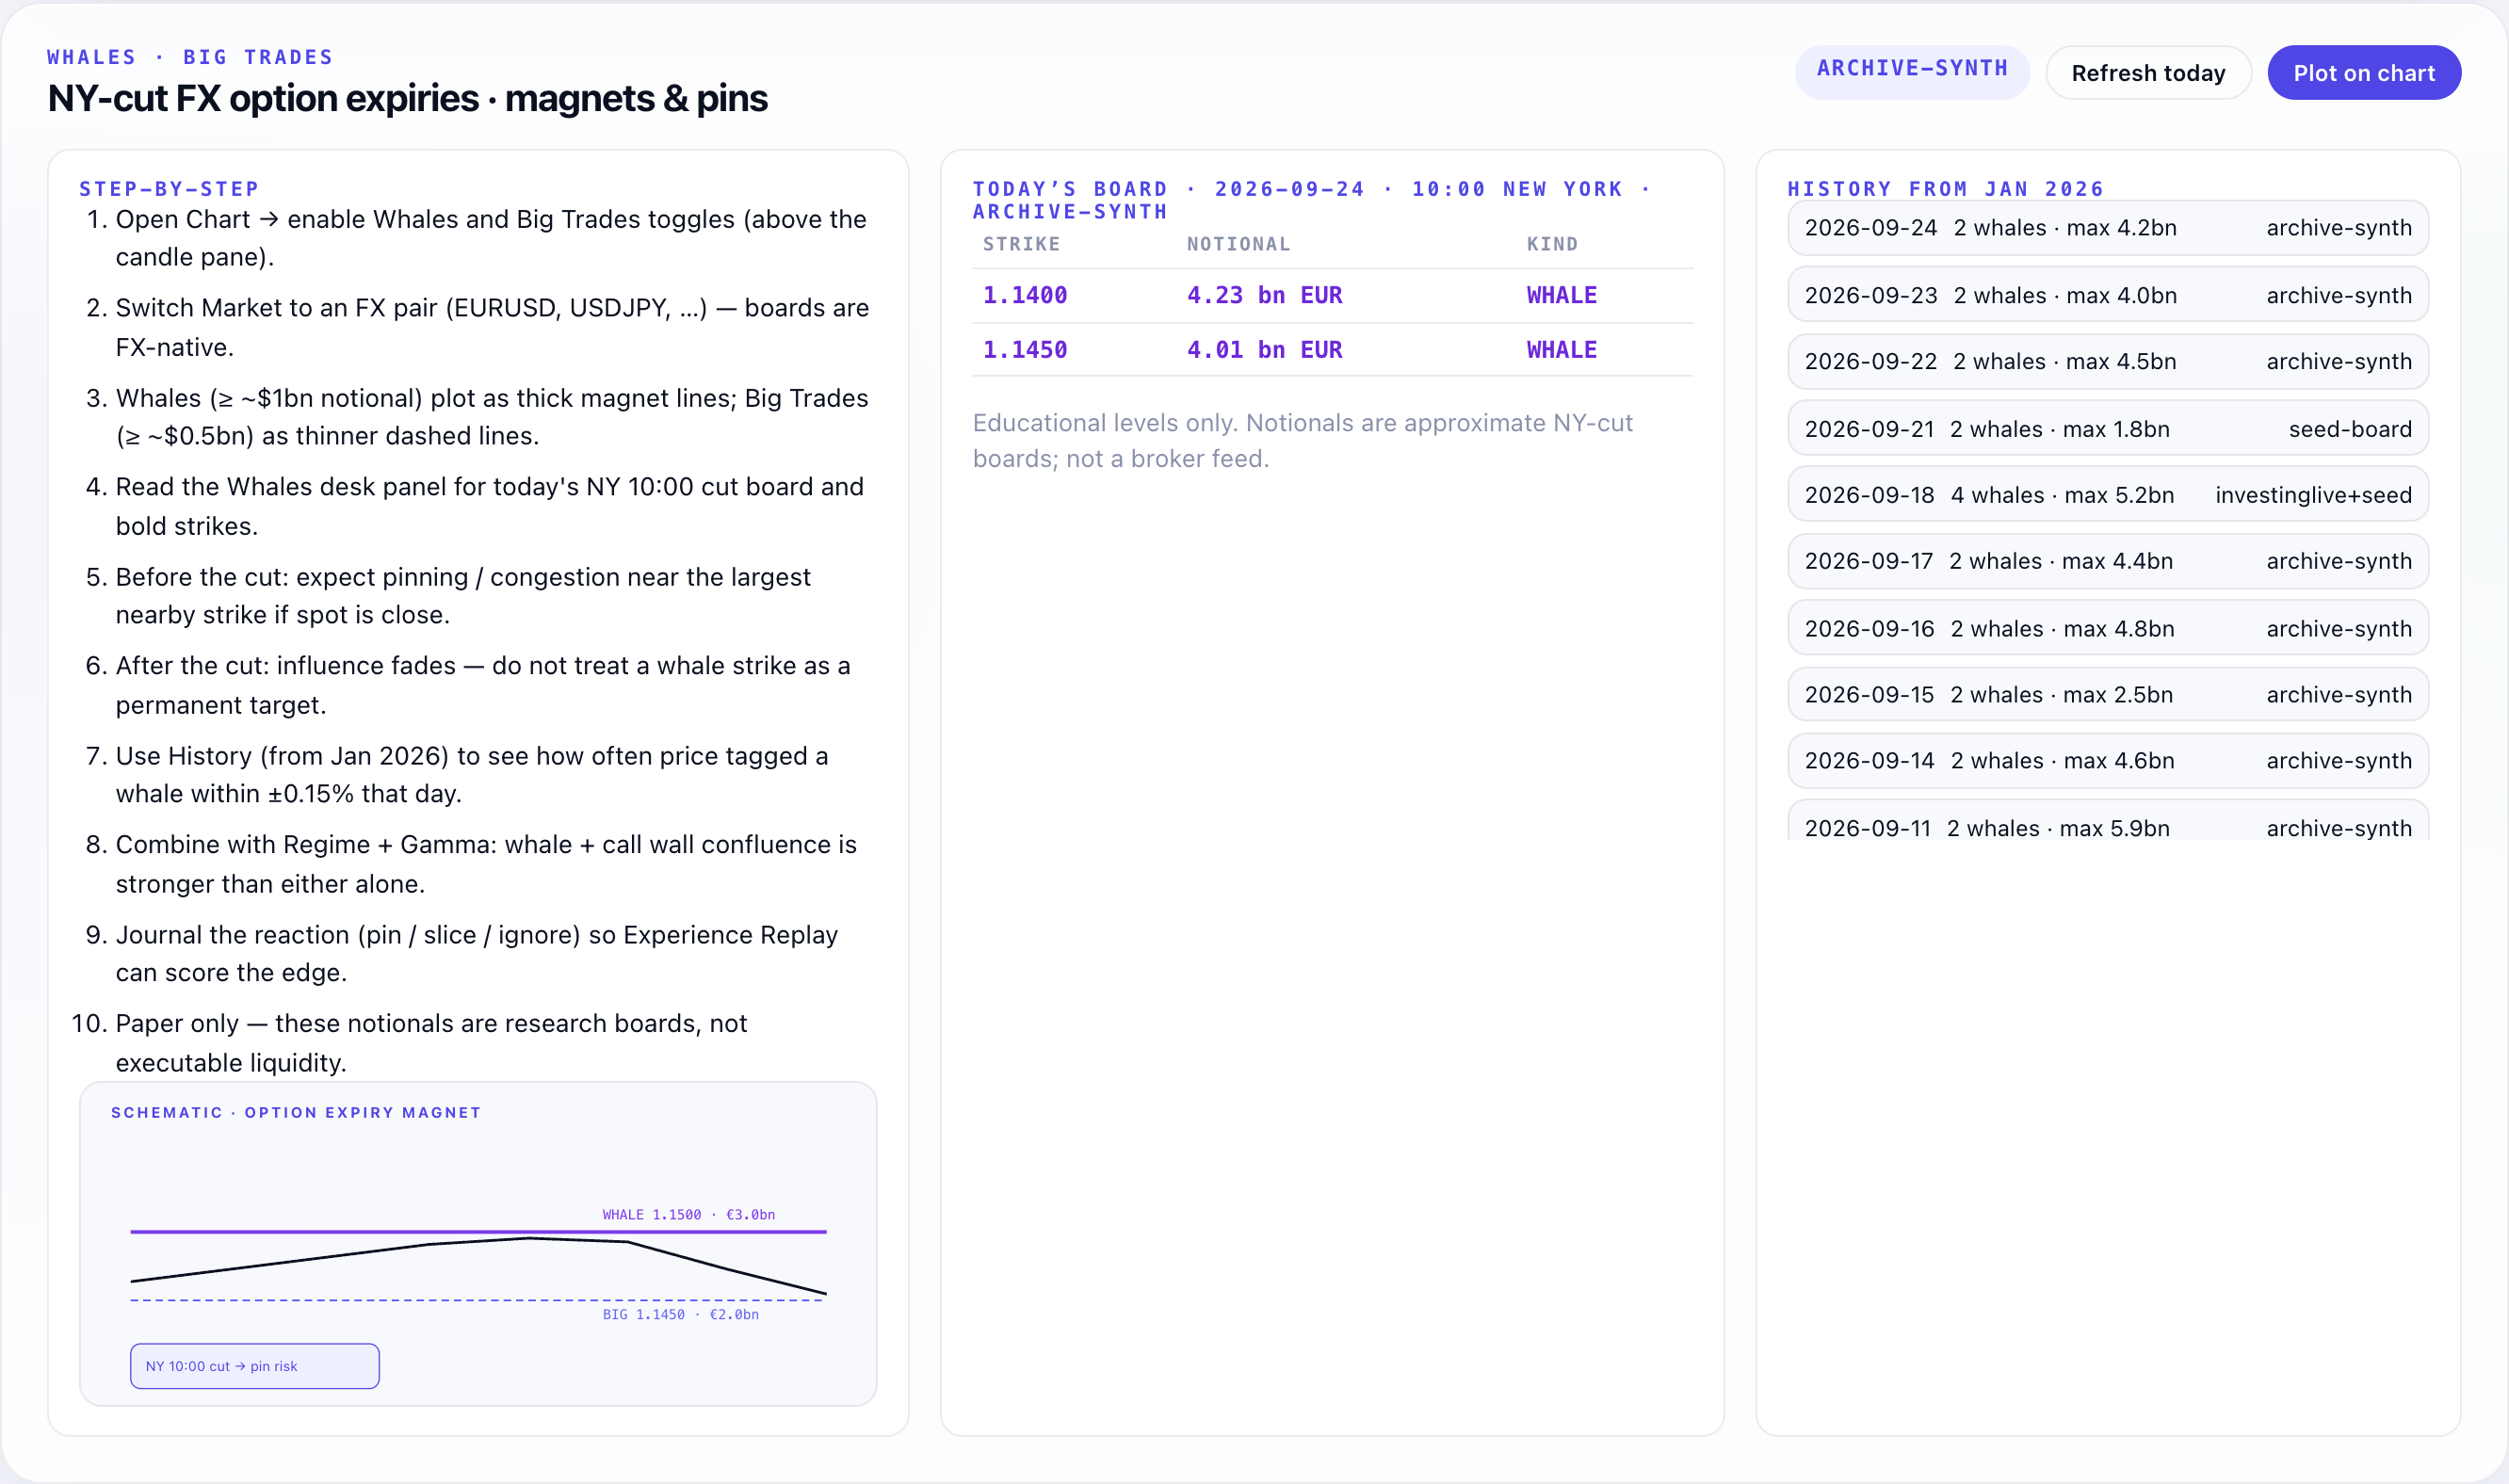Select history row 2026-09-17
Viewport: 2509px width, 1484px height.
pyautogui.click(x=2108, y=562)
